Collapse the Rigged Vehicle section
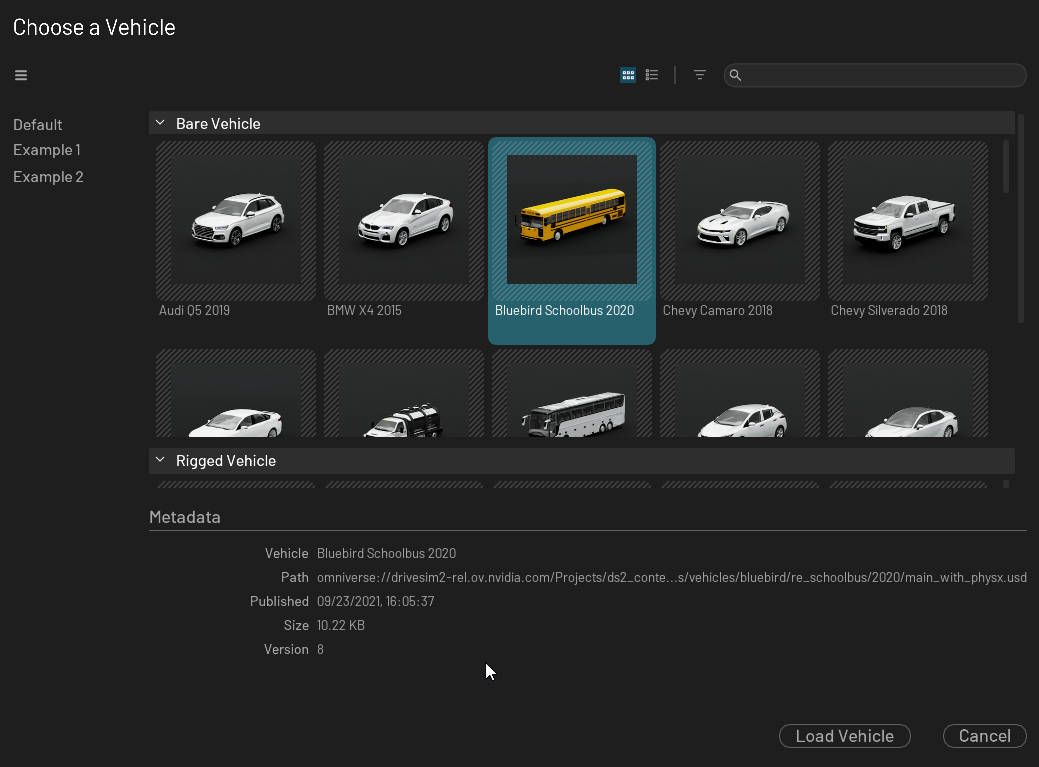This screenshot has height=767, width=1039. click(160, 460)
